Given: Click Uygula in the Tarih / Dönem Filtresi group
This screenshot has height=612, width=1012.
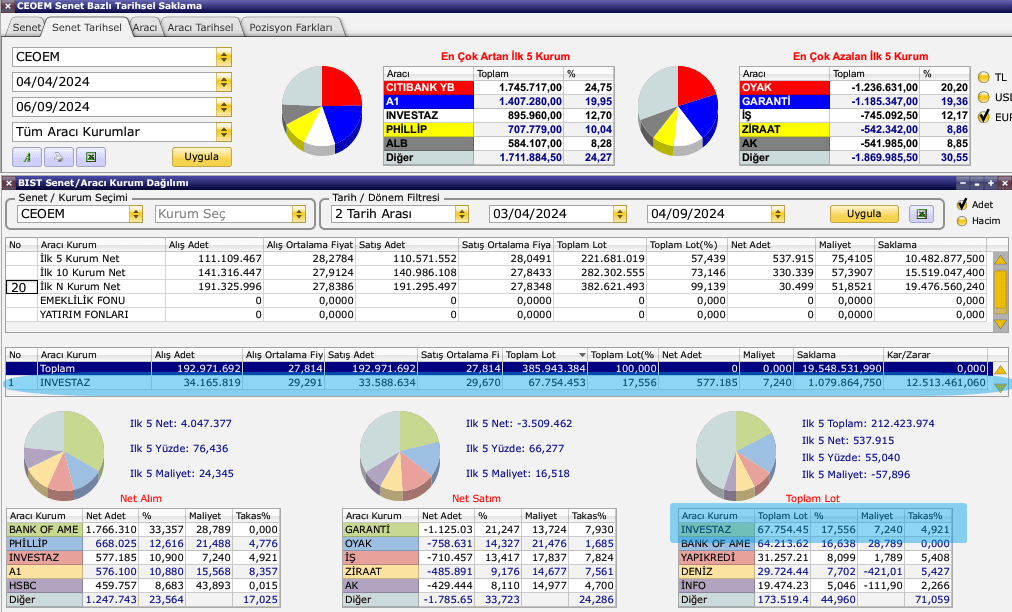Looking at the screenshot, I should coord(864,214).
